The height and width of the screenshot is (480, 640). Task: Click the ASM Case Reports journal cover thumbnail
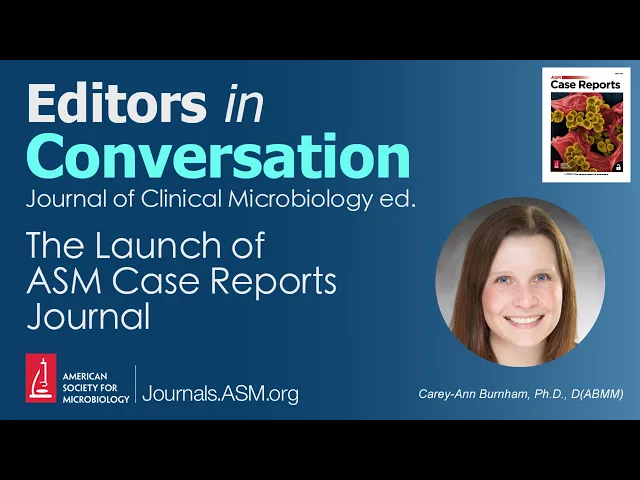pos(586,125)
